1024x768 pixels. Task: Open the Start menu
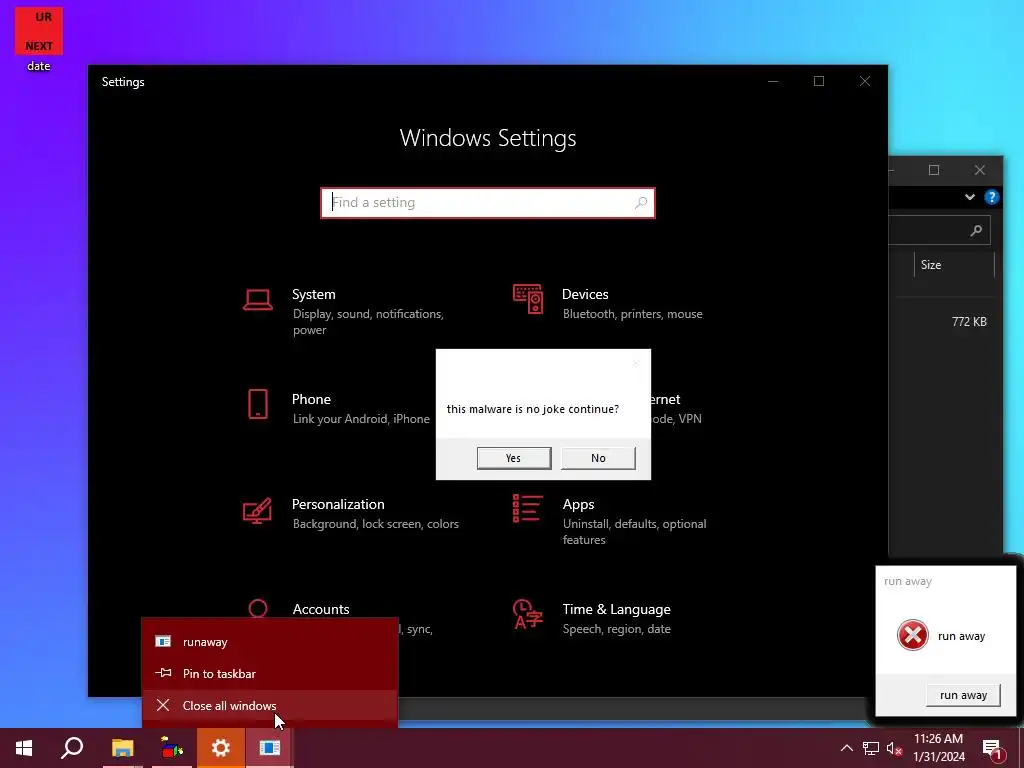[24, 748]
